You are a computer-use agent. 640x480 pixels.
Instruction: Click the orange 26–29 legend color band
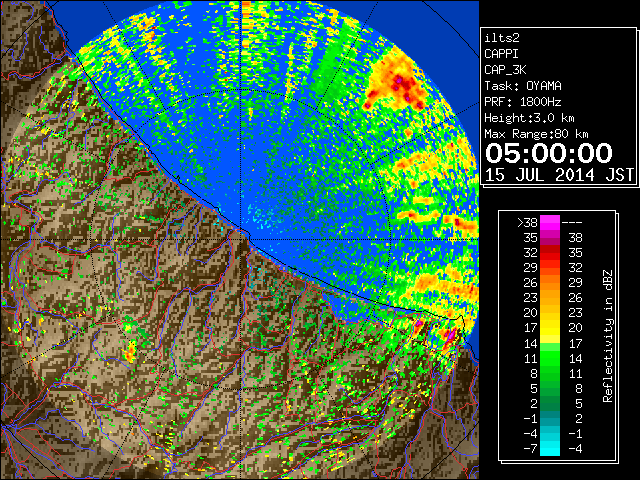point(550,282)
